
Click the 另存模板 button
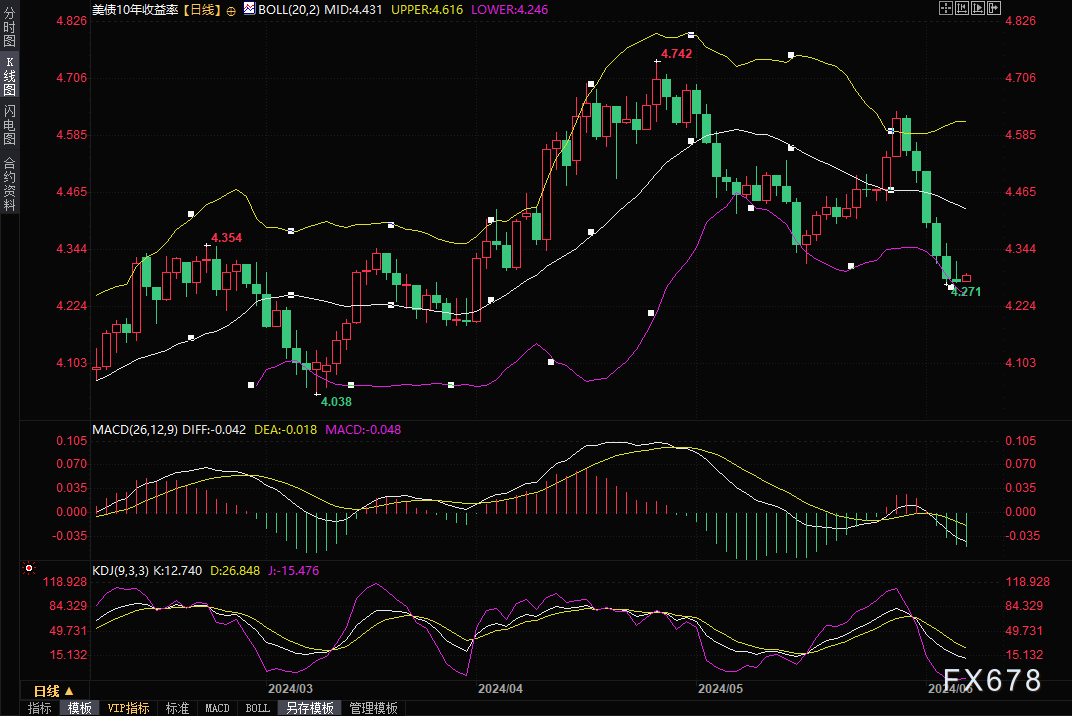309,708
